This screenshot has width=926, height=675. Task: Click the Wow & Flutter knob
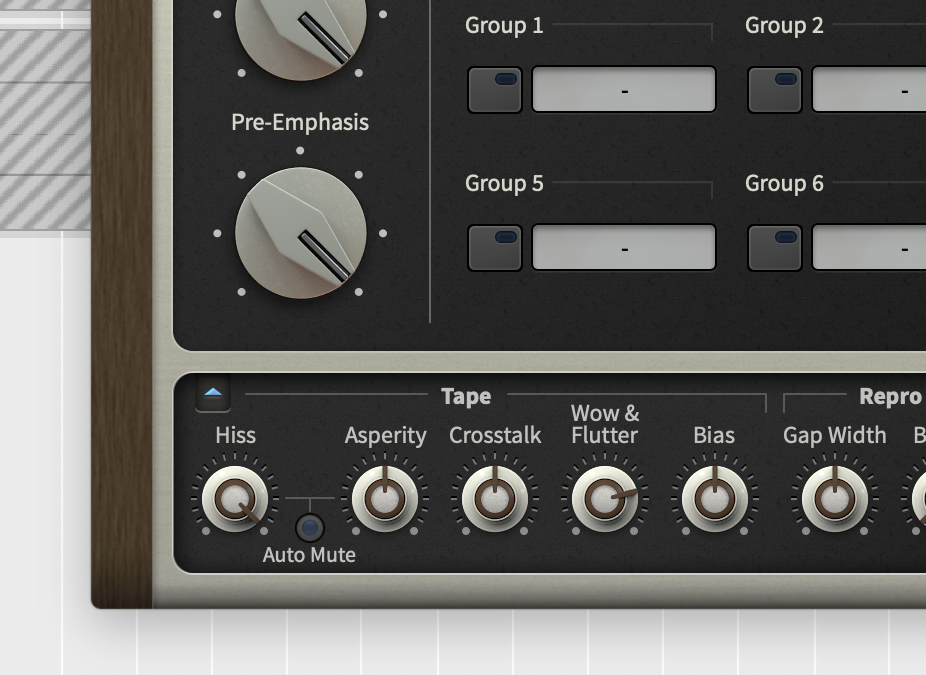(604, 498)
